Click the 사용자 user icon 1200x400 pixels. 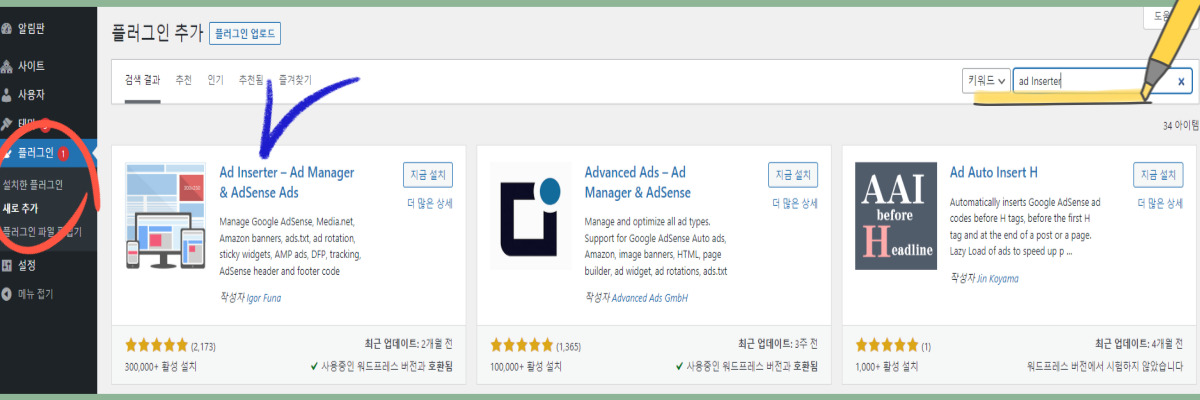(x=8, y=95)
